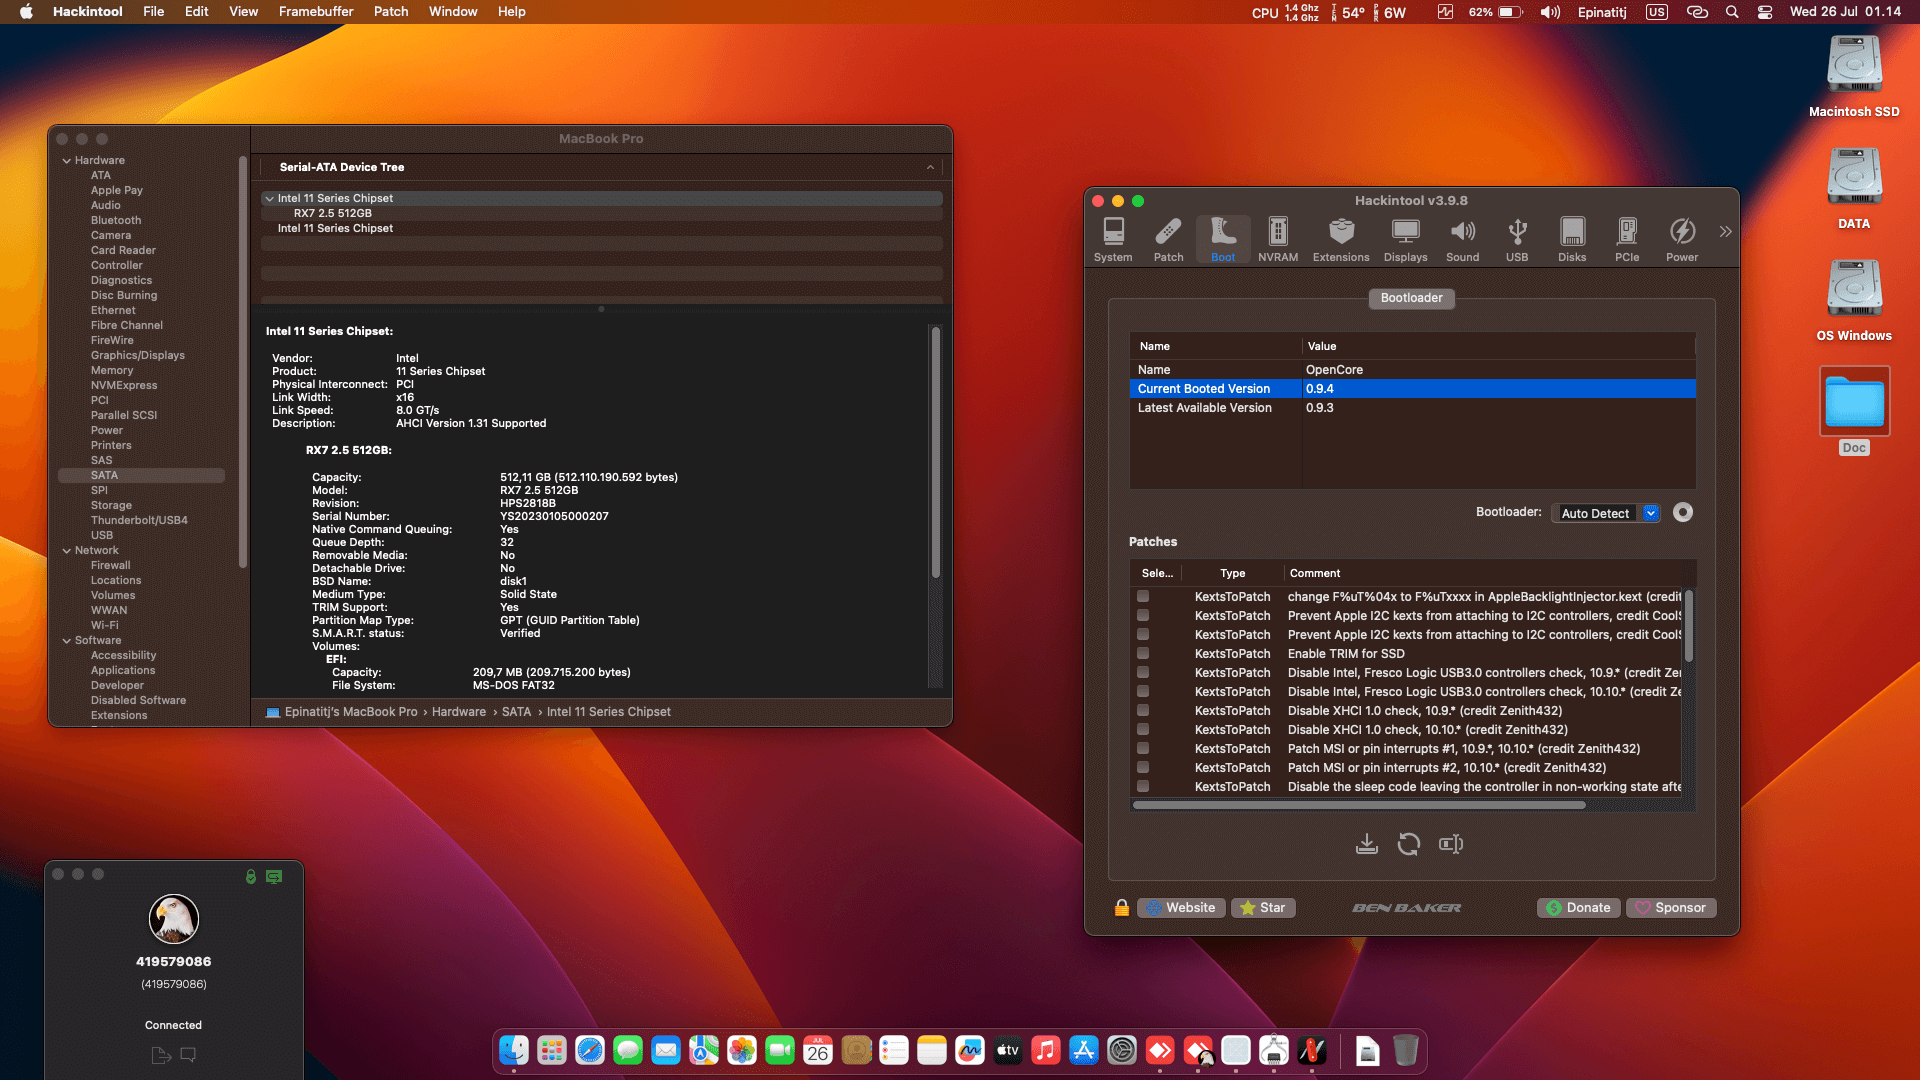This screenshot has height=1080, width=1920.
Task: Open the System panel in Hackintool
Action: 1113,238
